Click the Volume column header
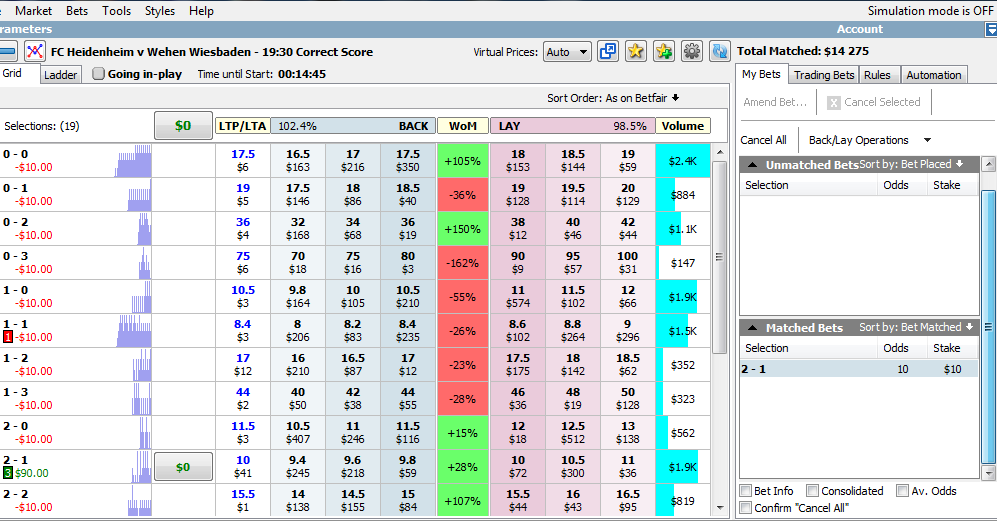This screenshot has width=997, height=522. 682,126
